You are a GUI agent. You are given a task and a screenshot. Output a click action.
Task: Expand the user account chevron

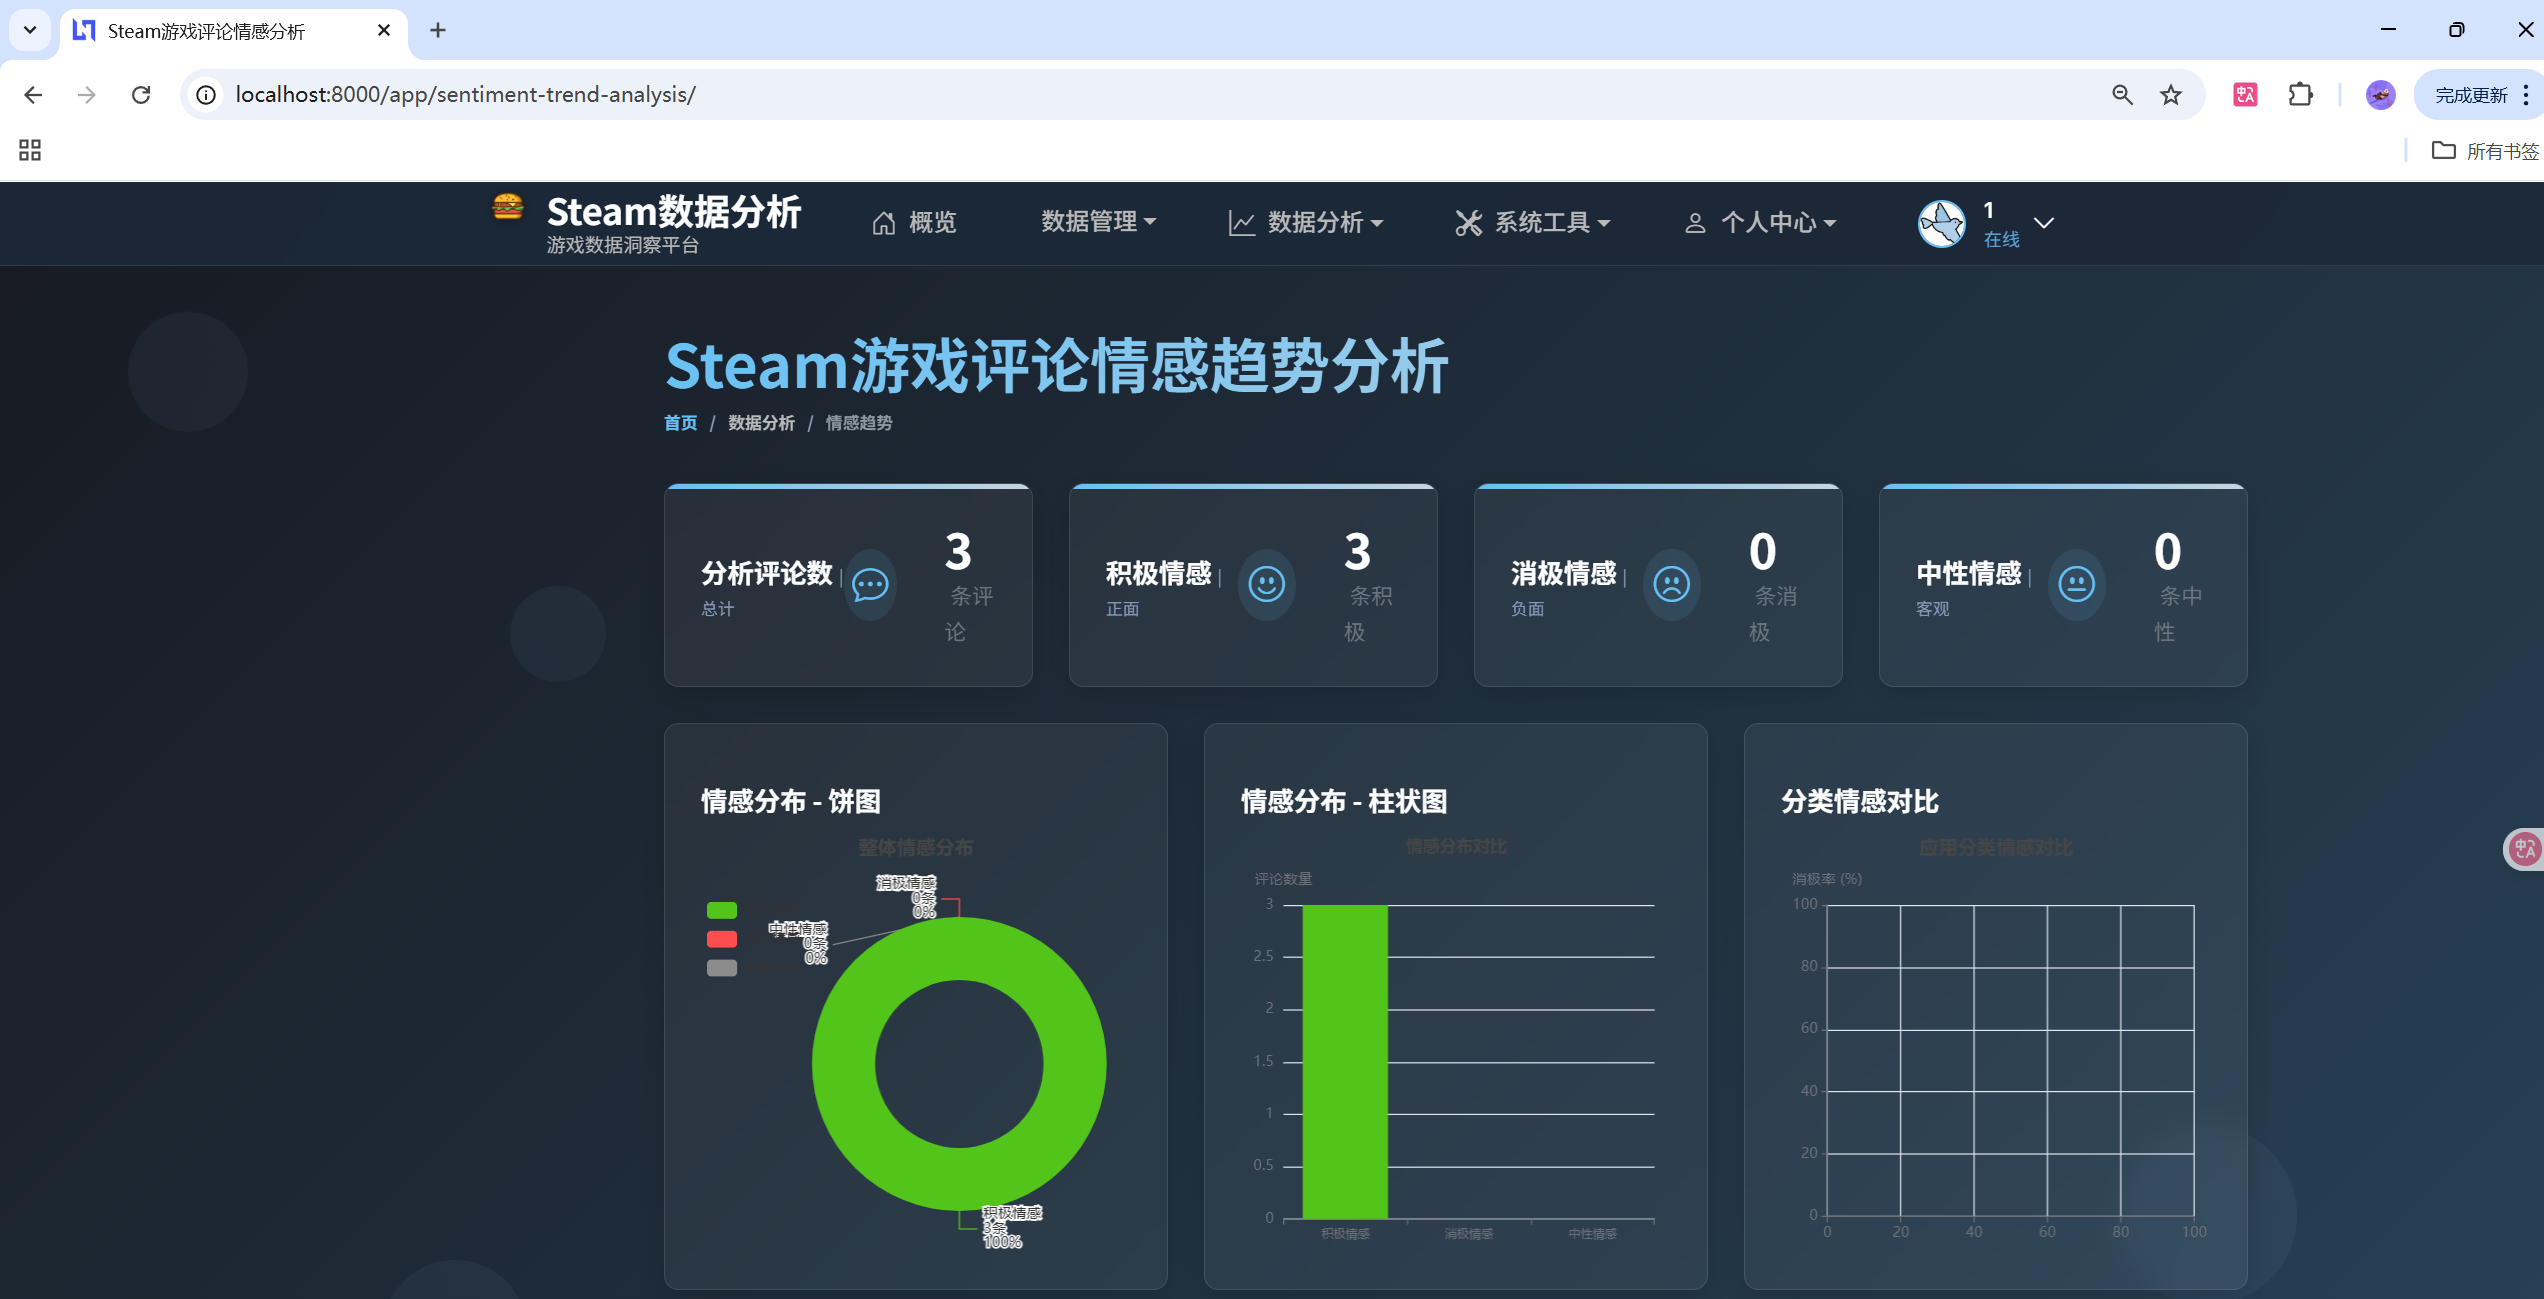pos(2044,223)
